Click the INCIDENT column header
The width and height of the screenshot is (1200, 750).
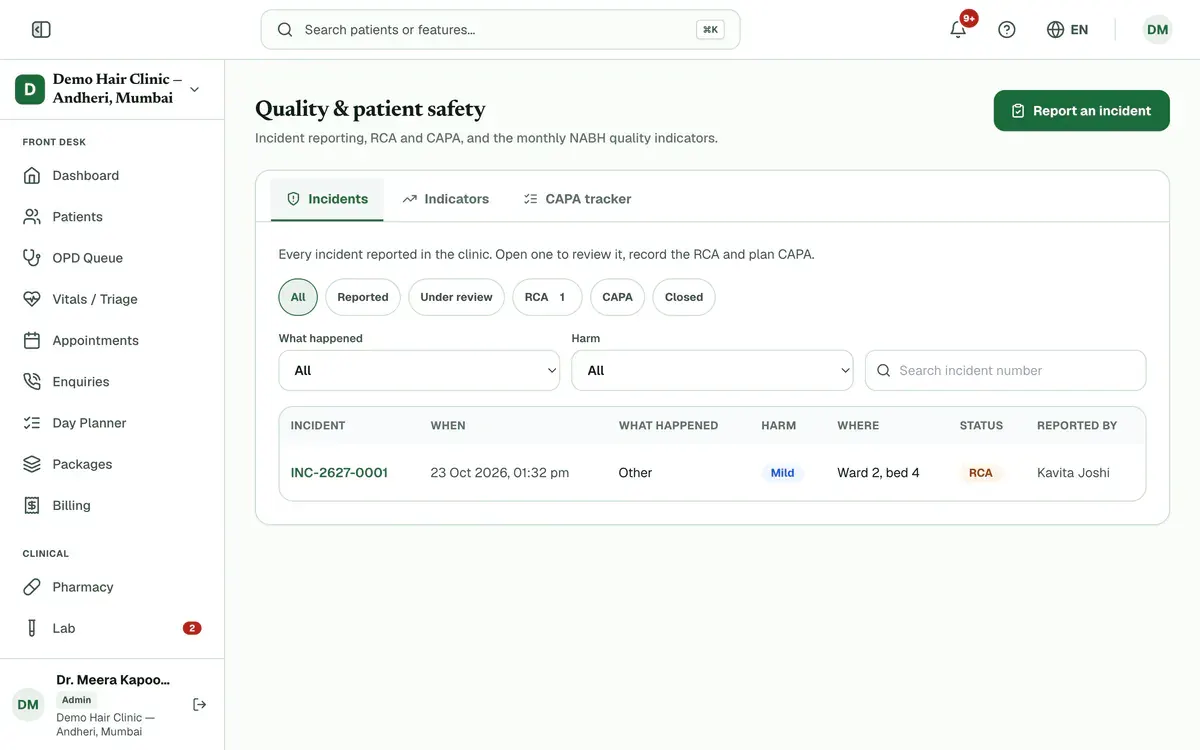pos(318,425)
